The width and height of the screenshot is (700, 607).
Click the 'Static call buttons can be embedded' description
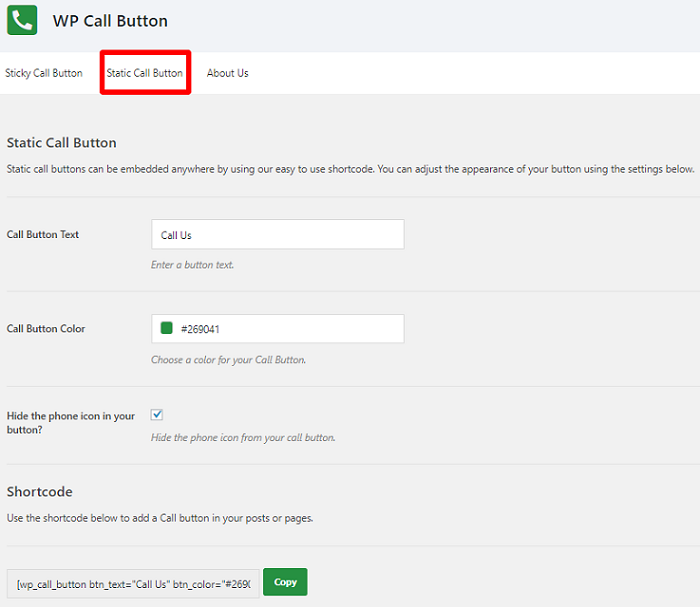pos(350,169)
